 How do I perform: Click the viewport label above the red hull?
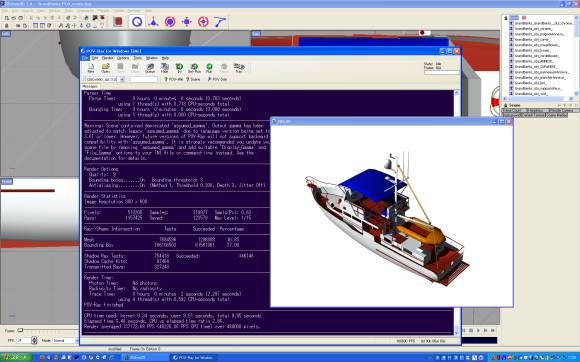pyautogui.click(x=256, y=34)
